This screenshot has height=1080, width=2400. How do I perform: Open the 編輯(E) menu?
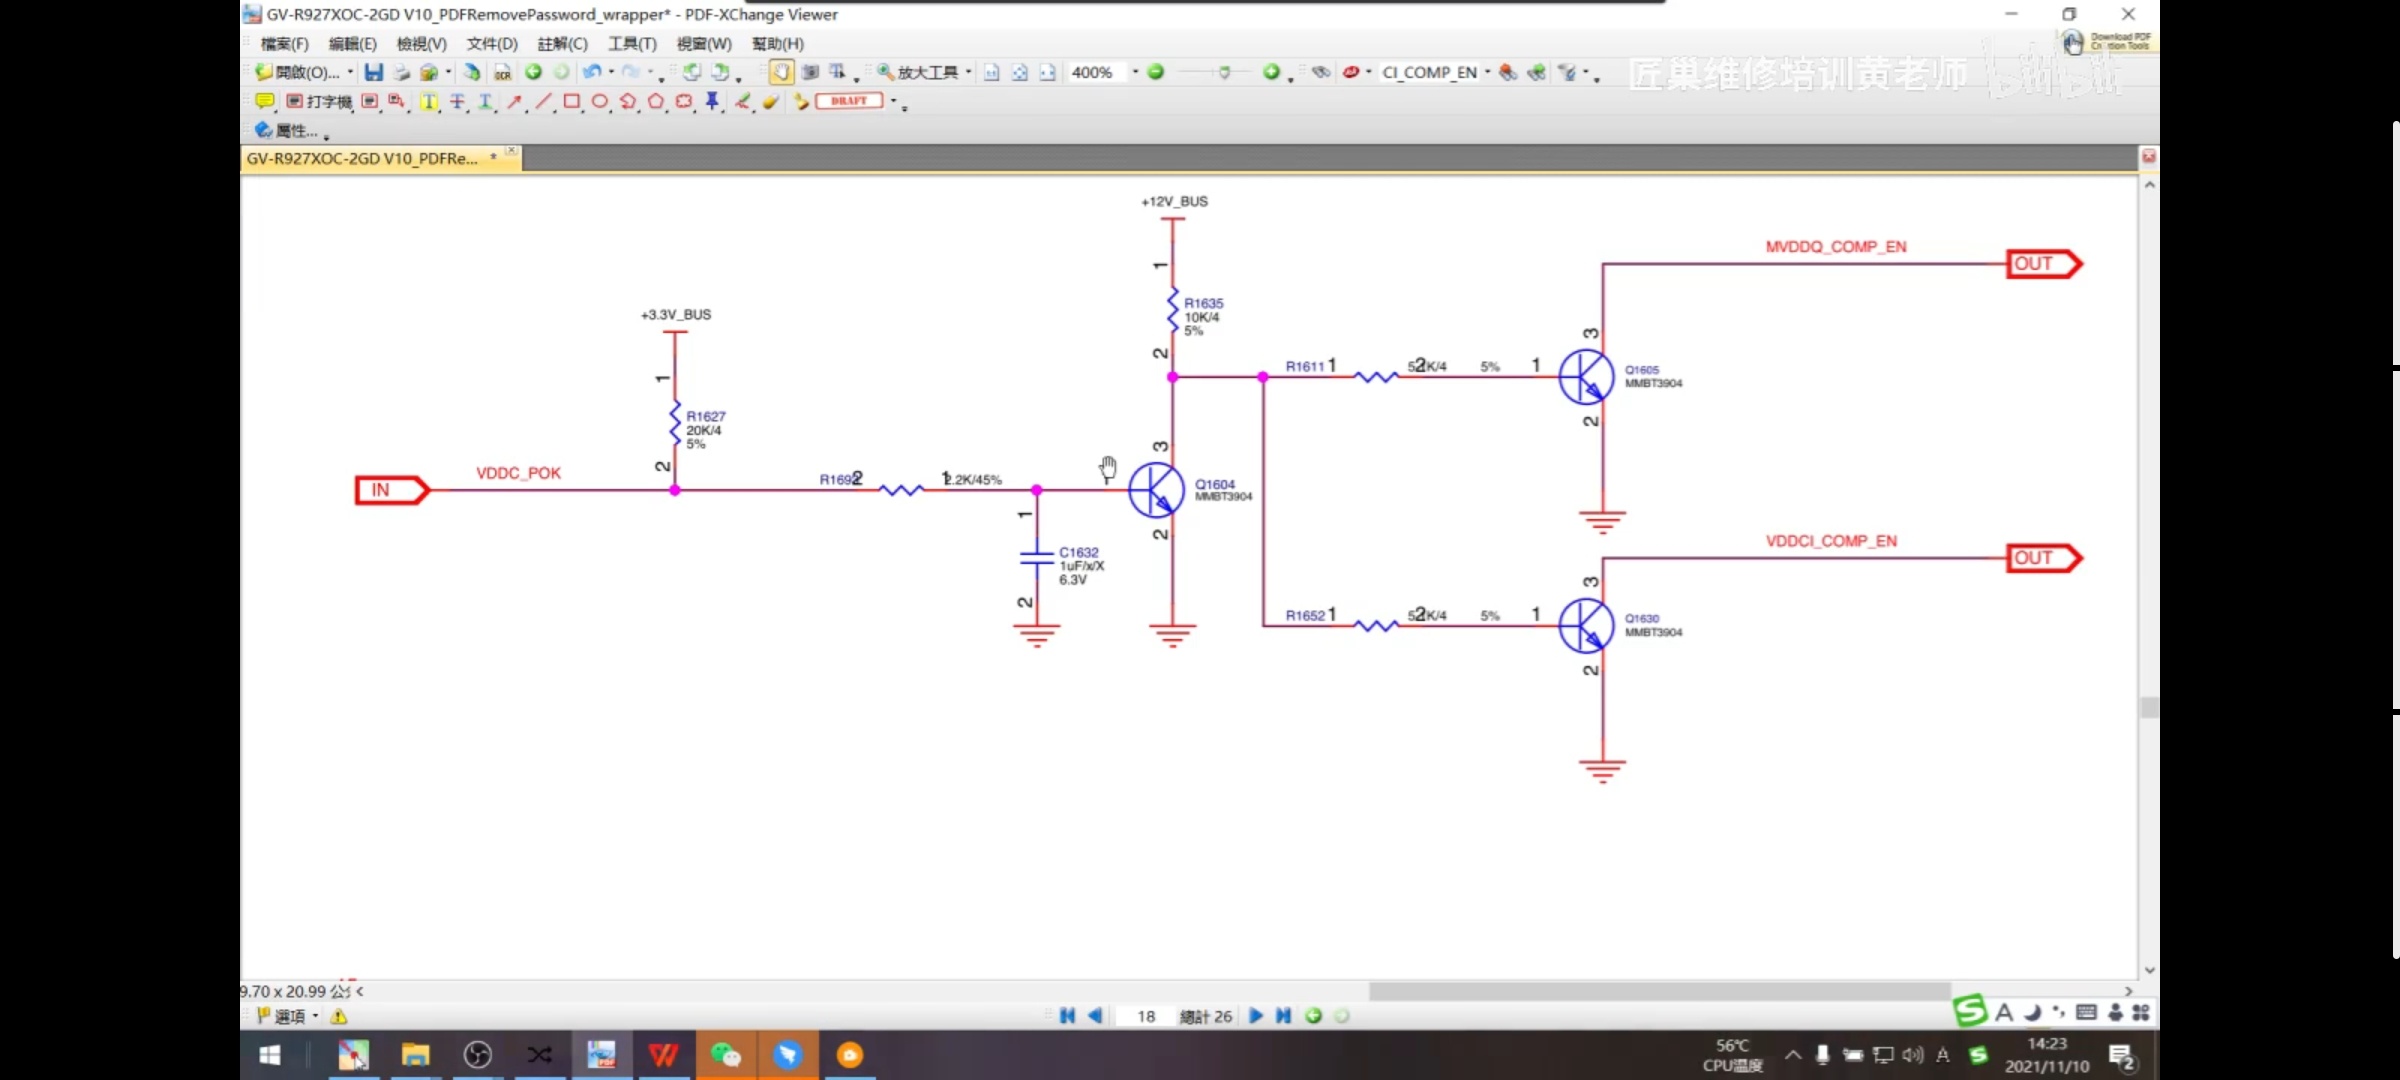coord(352,44)
